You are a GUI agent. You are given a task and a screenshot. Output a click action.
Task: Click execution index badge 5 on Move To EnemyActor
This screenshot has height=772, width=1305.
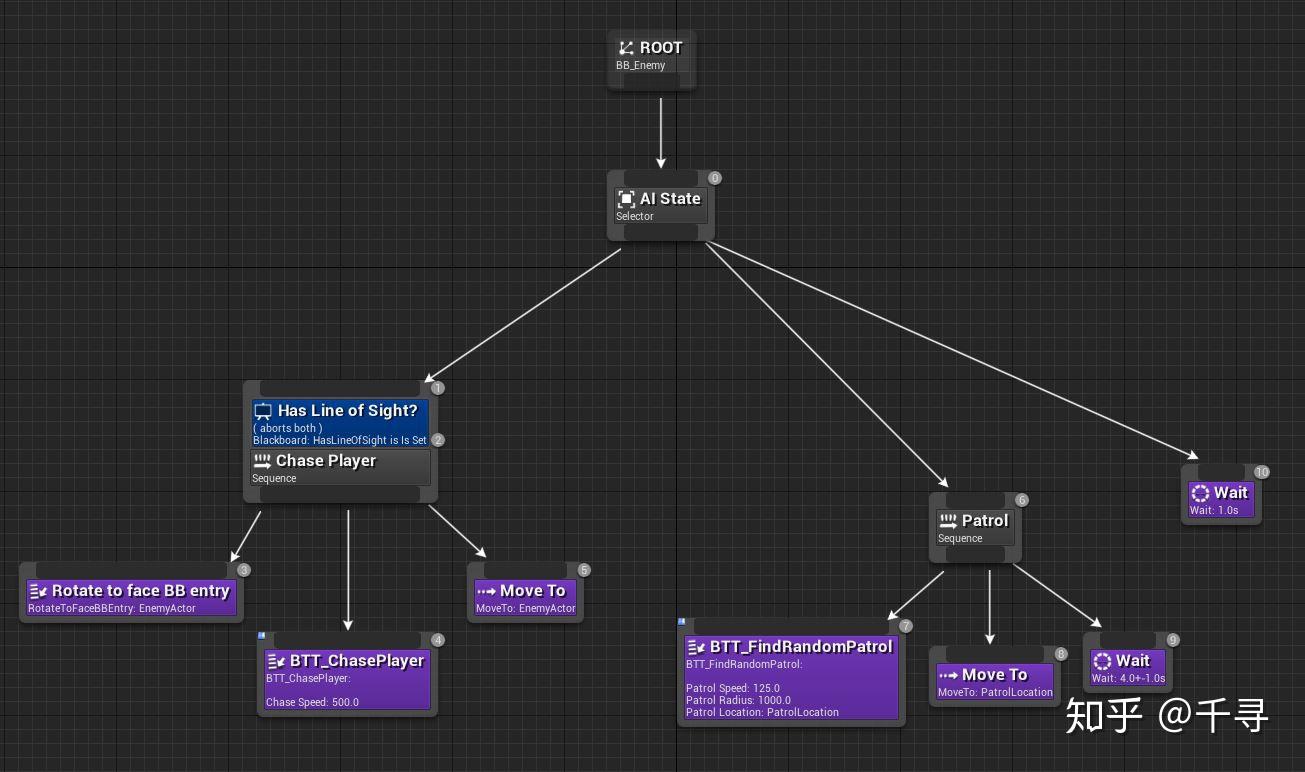tap(584, 570)
